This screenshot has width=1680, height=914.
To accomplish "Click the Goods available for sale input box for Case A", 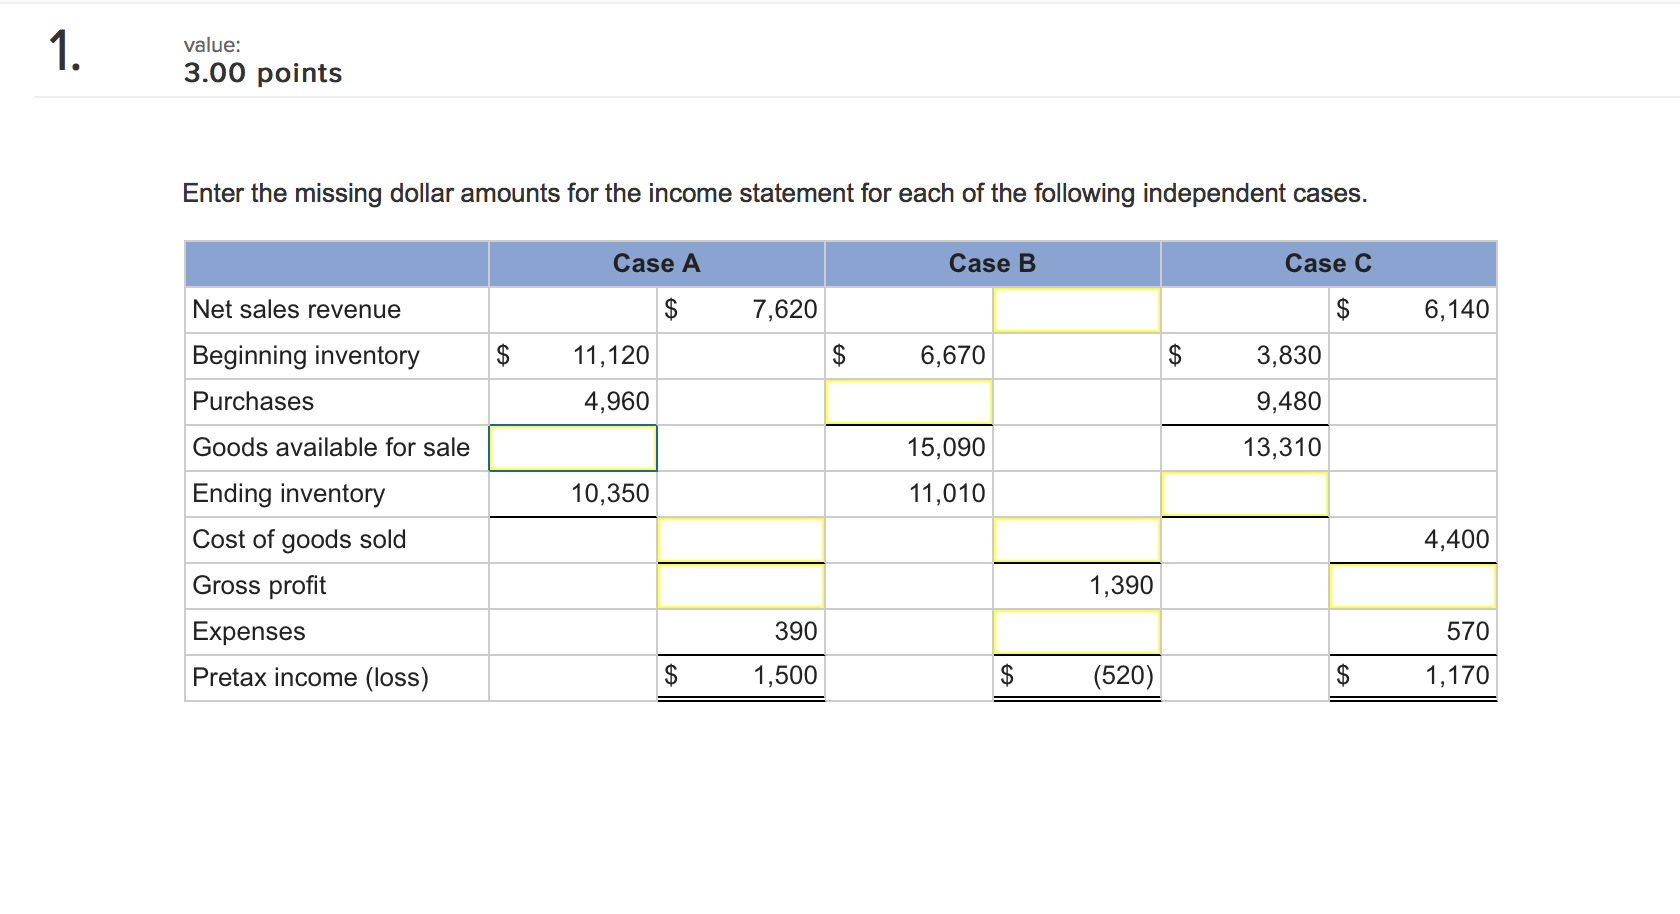I will click(x=571, y=448).
